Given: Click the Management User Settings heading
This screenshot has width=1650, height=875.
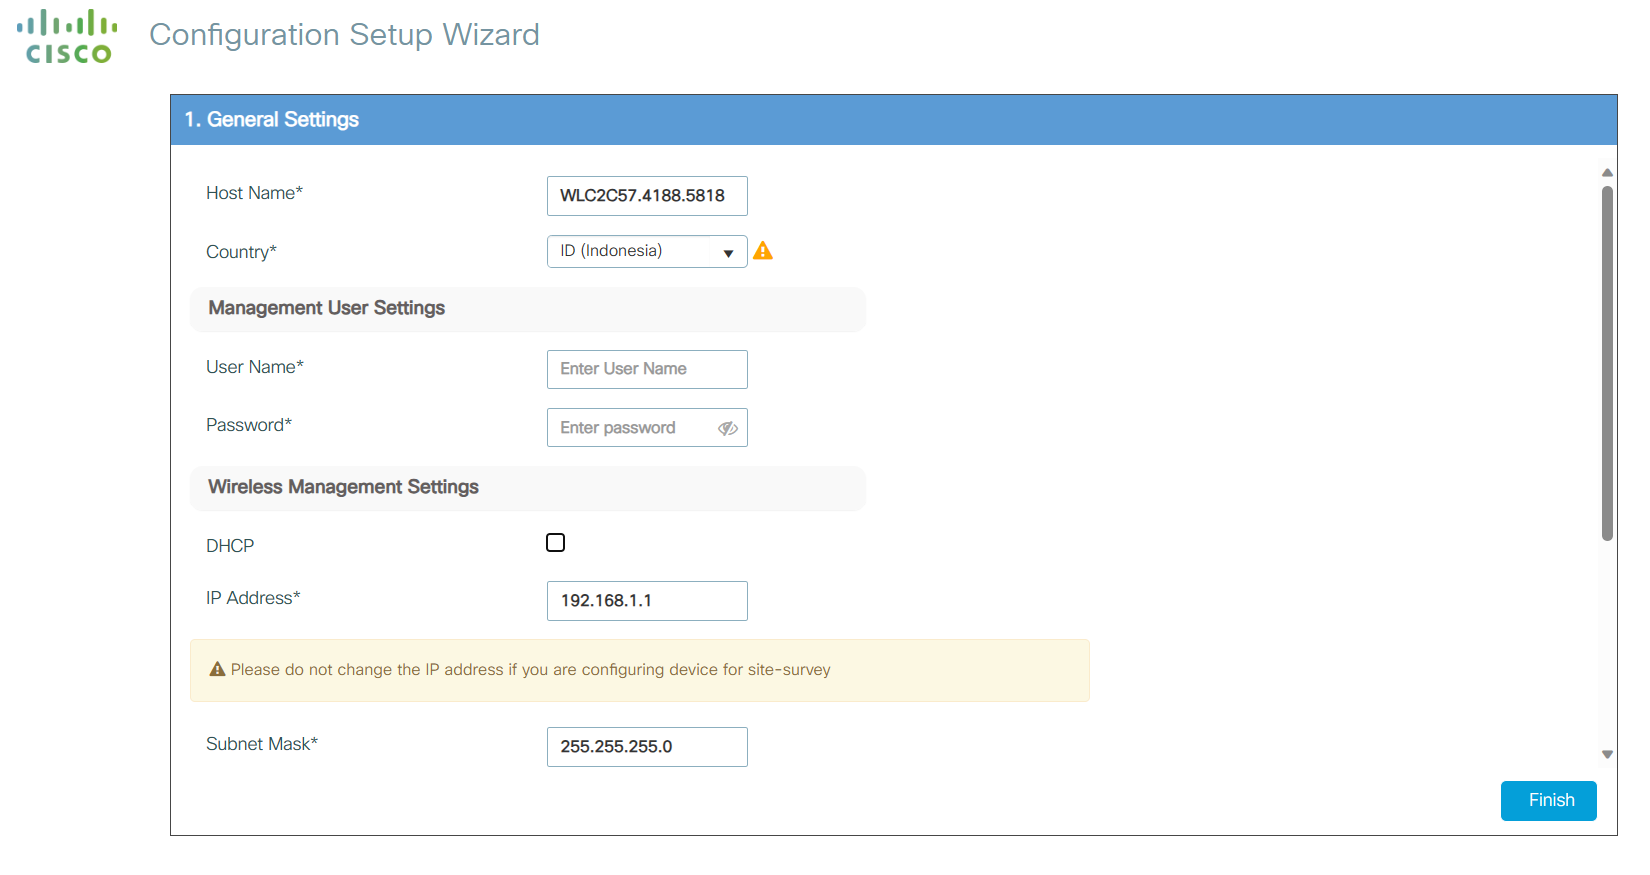Looking at the screenshot, I should (327, 308).
